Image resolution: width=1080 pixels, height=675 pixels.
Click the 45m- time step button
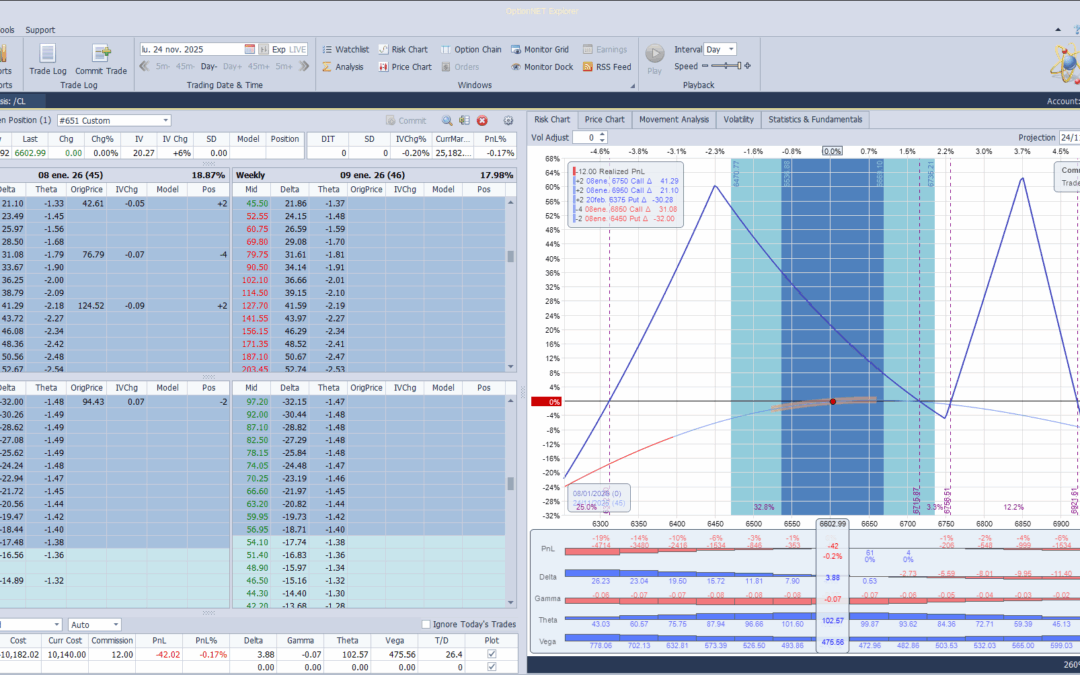(x=185, y=67)
